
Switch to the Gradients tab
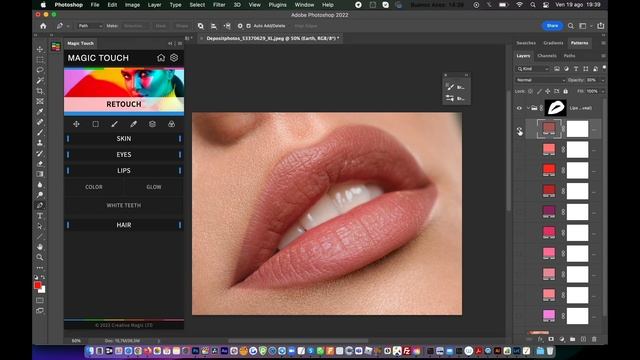click(x=553, y=43)
